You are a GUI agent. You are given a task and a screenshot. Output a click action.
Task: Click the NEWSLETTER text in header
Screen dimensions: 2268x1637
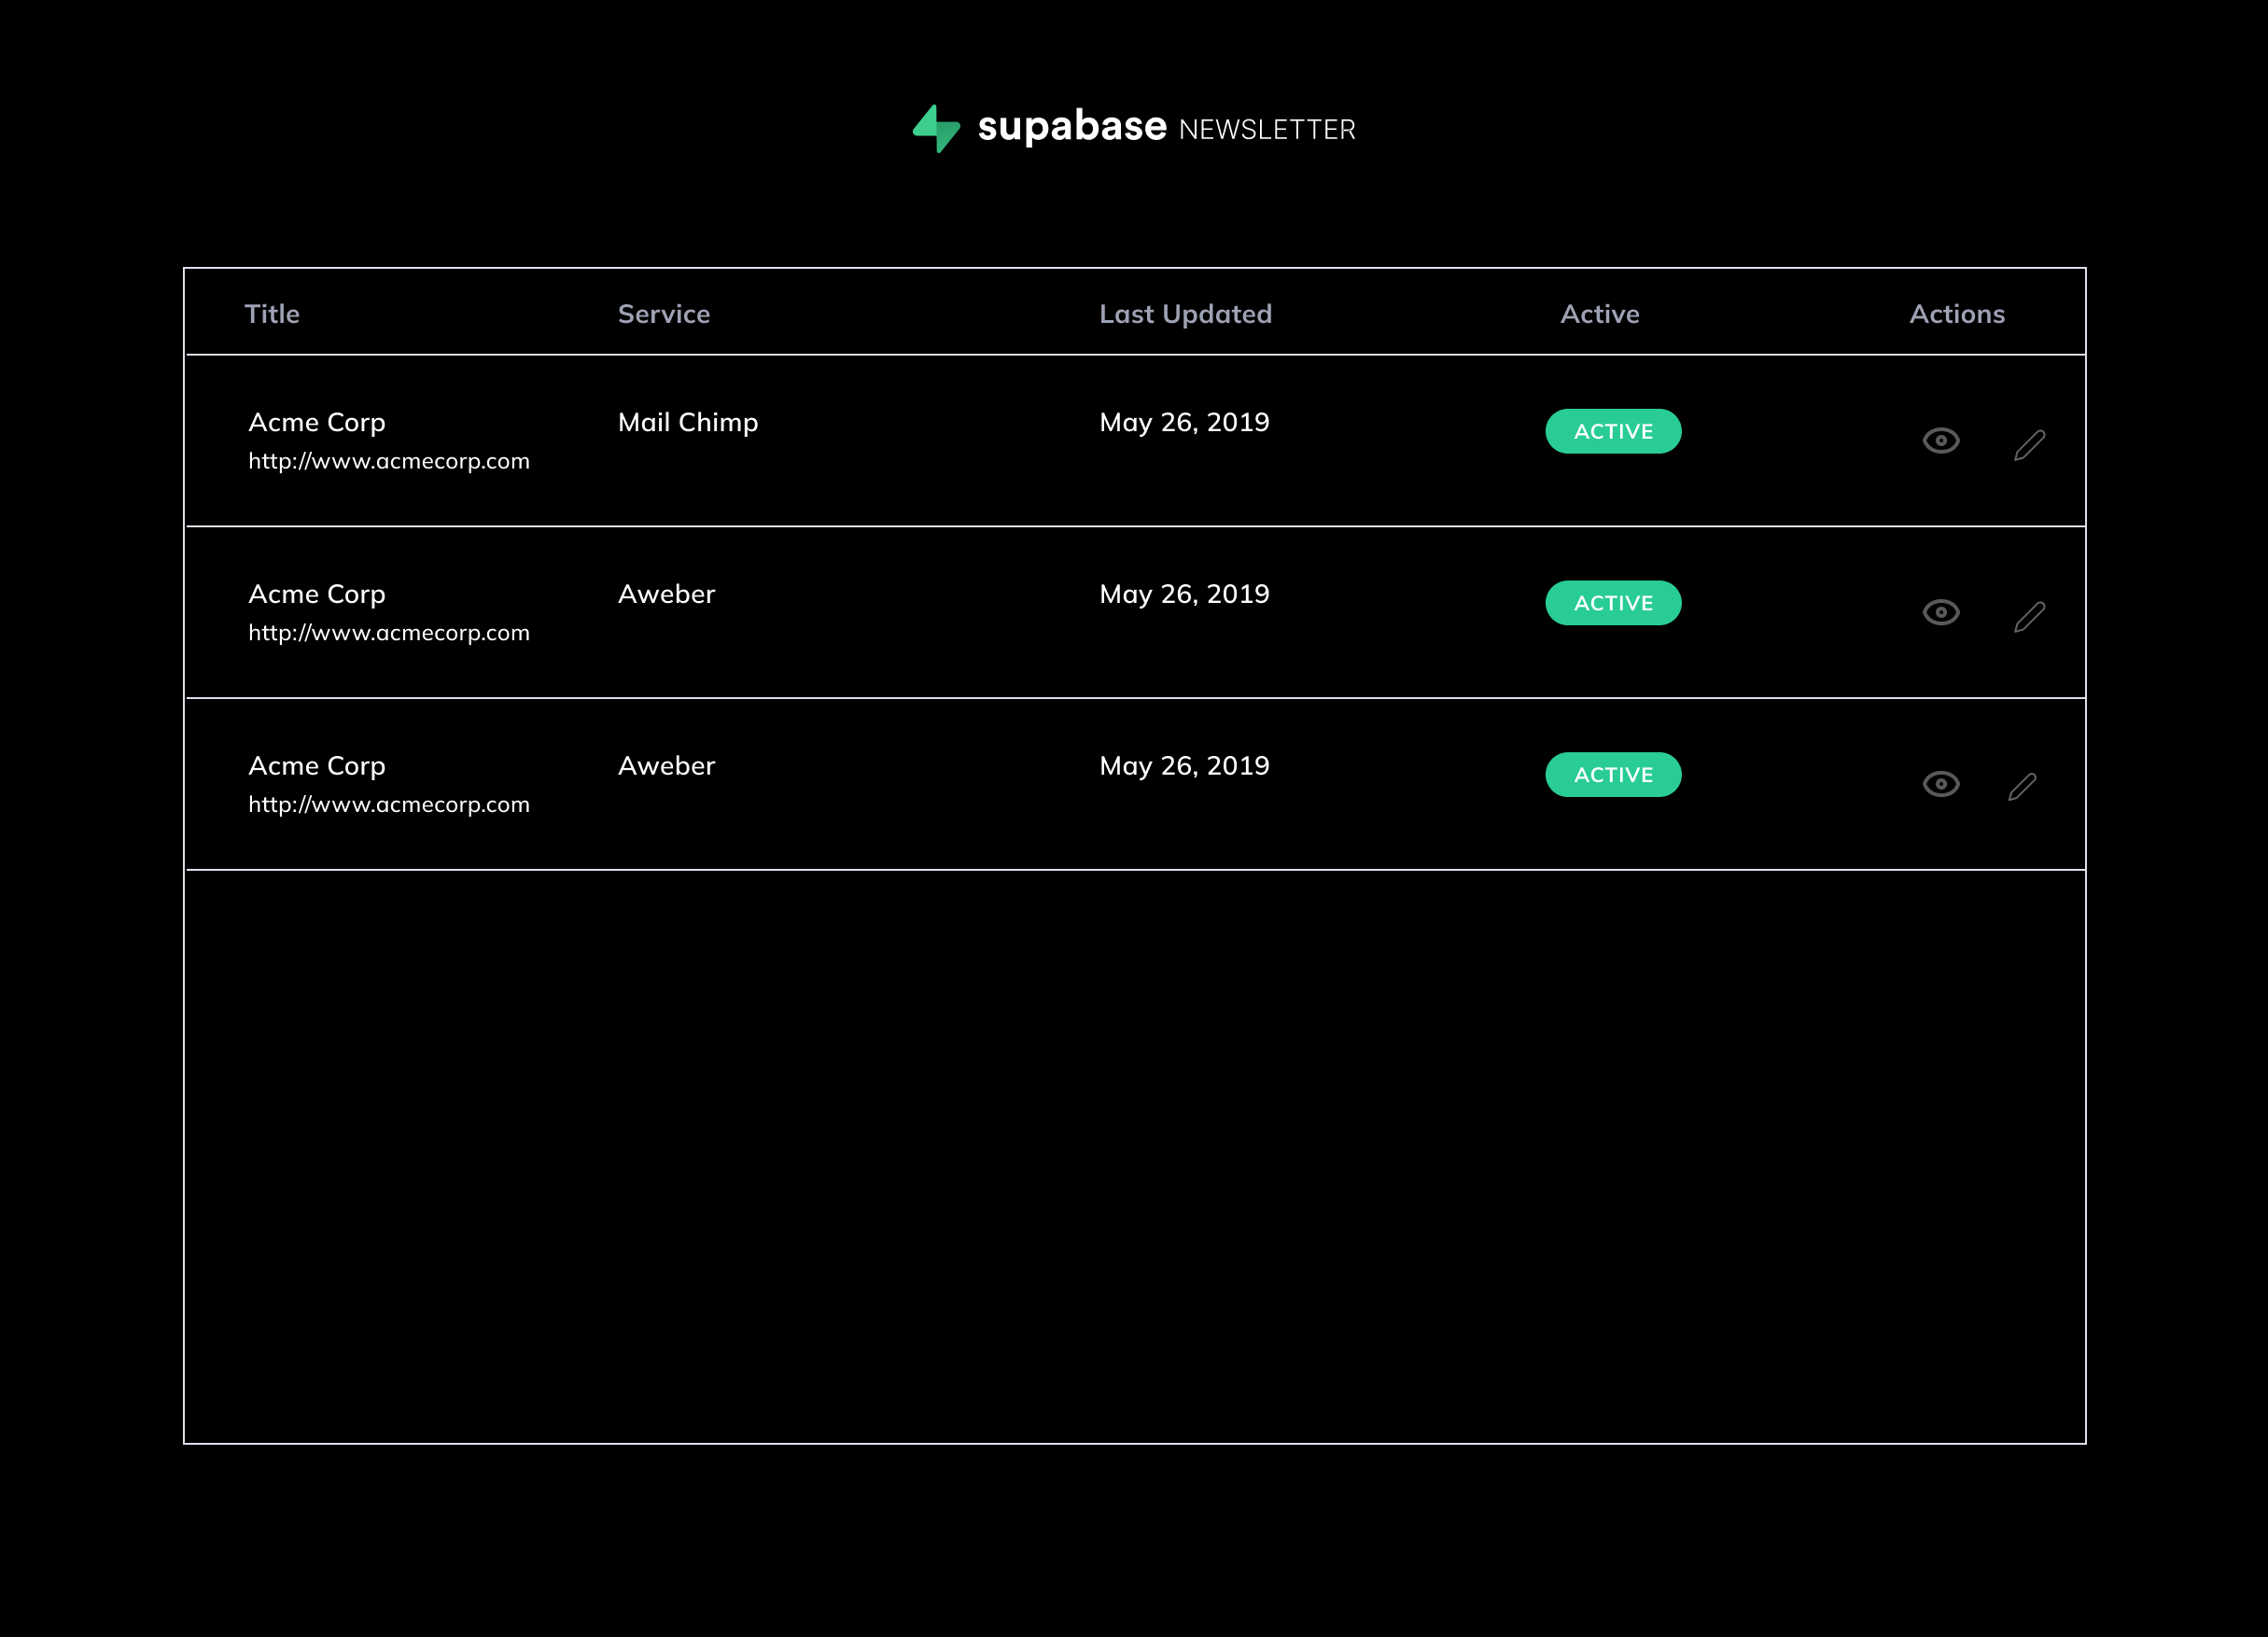coord(1267,130)
